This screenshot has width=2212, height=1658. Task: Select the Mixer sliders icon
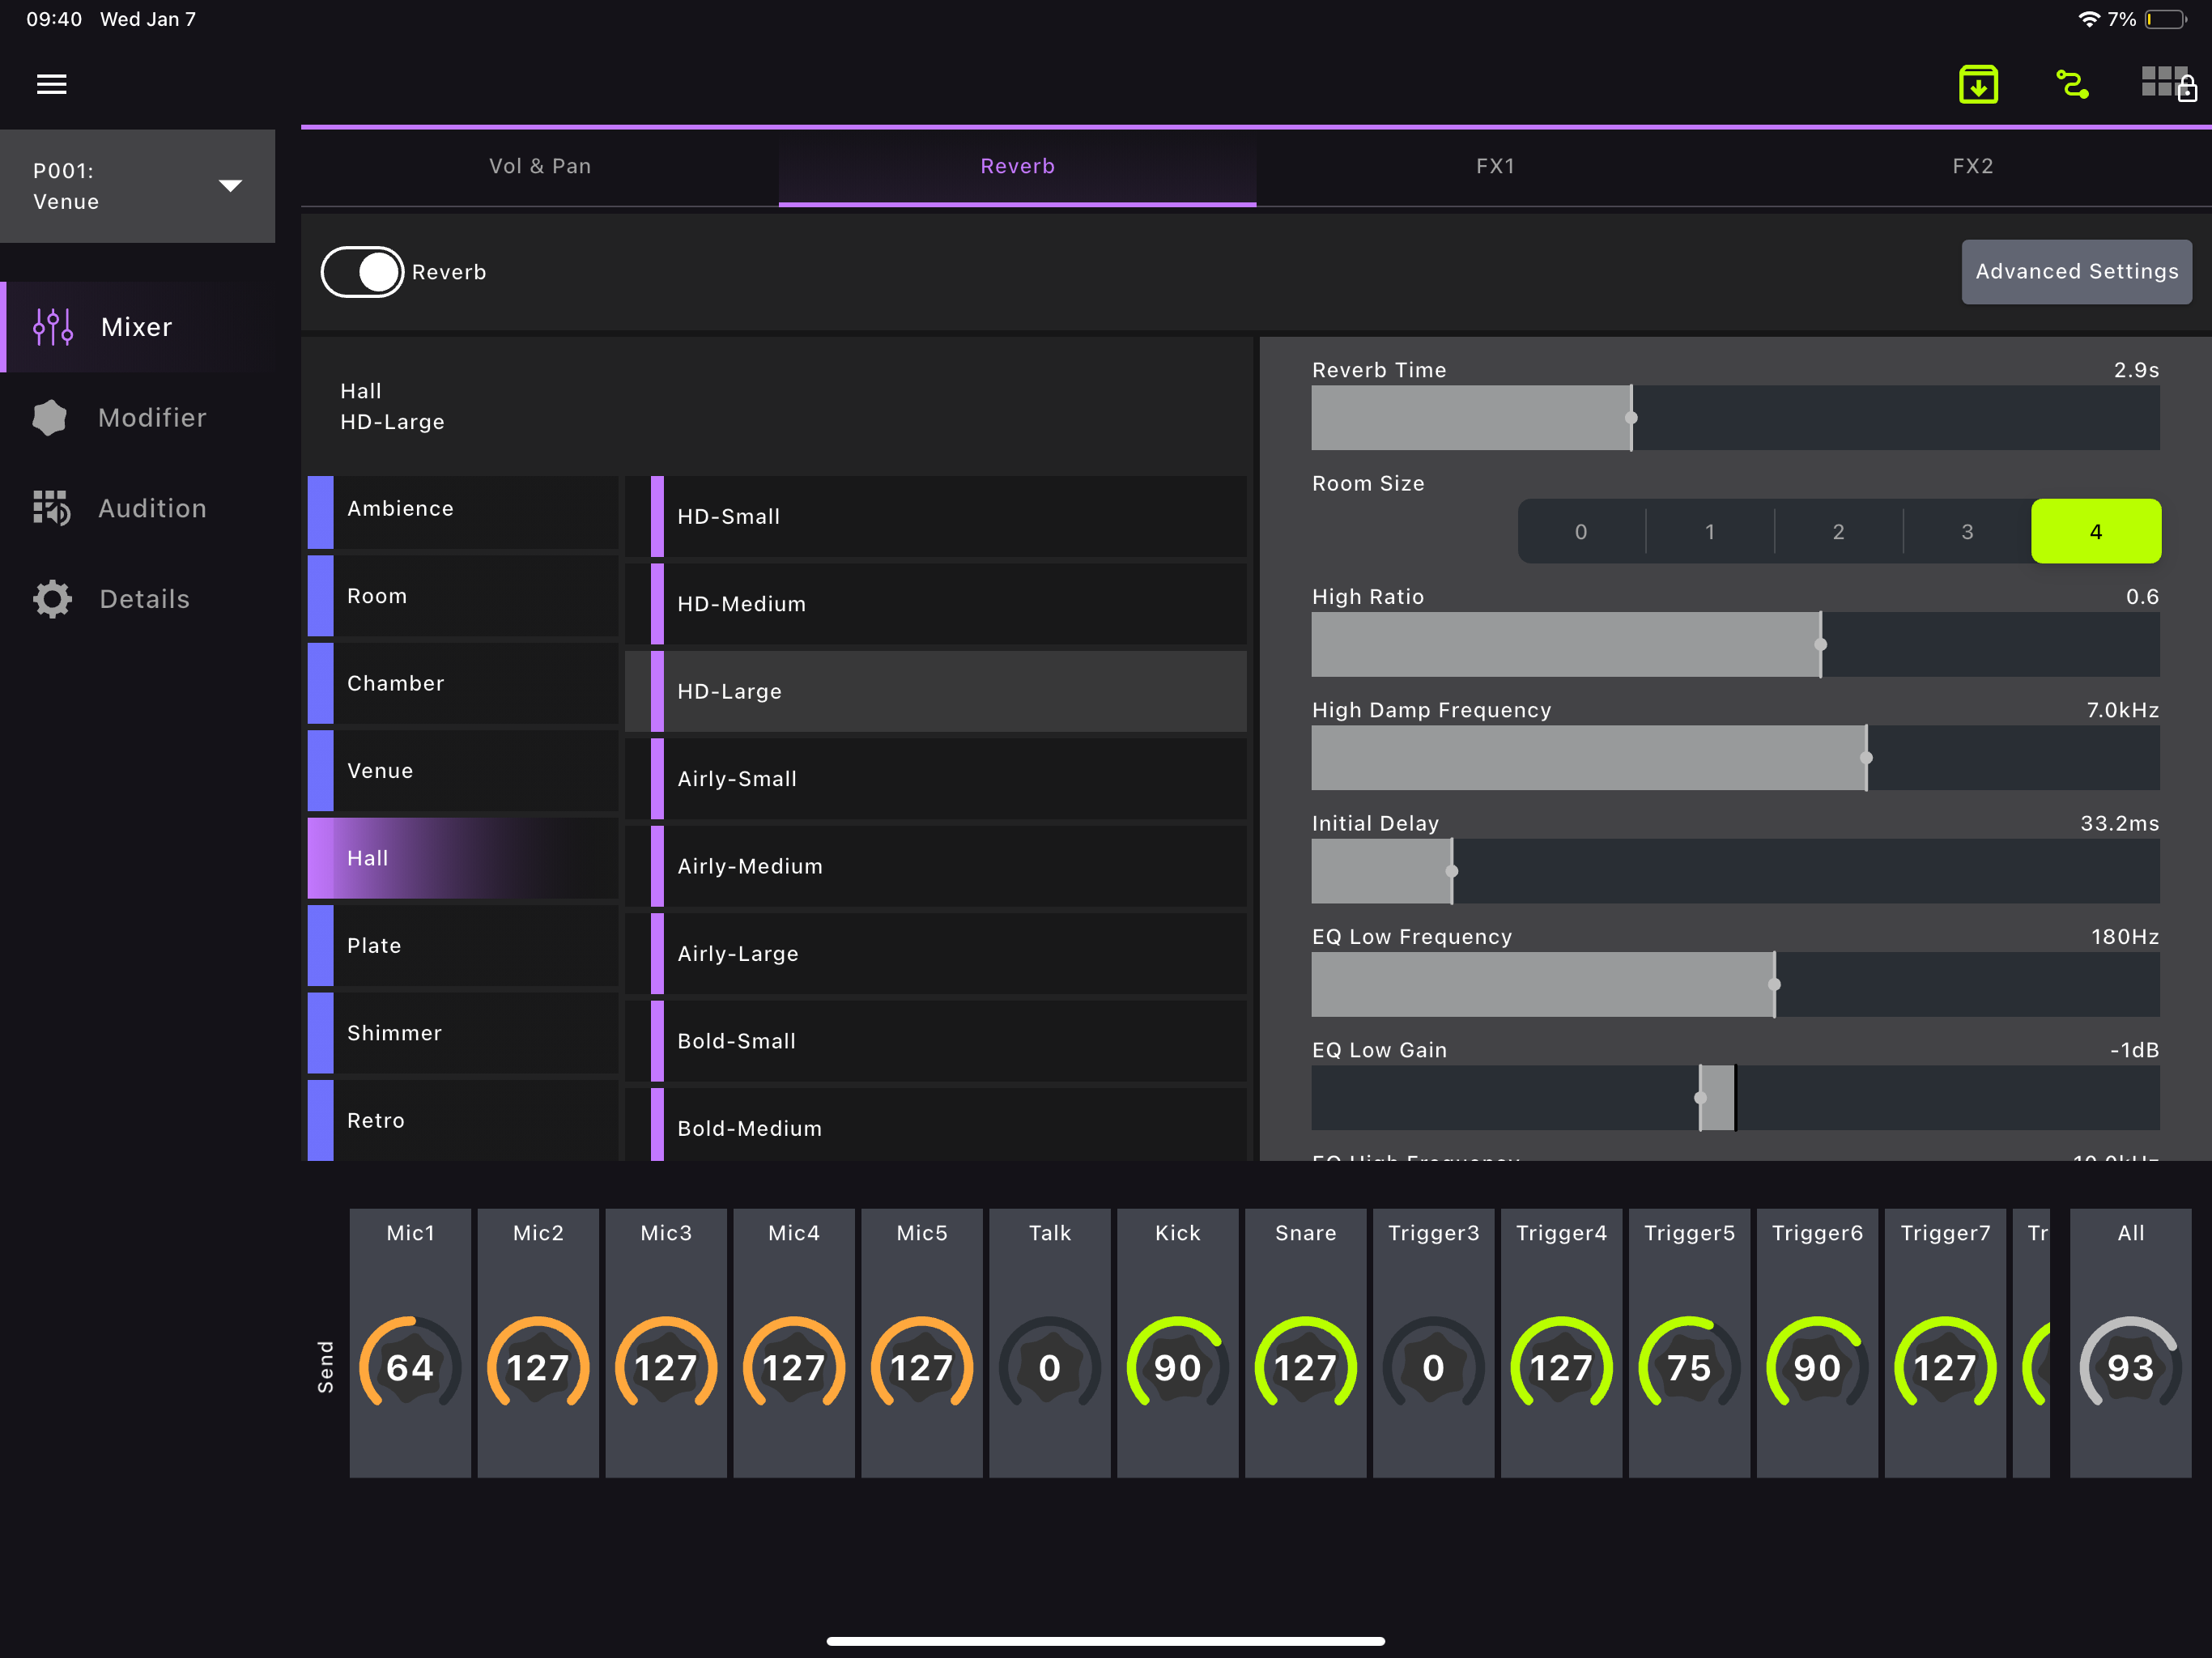coord(53,327)
